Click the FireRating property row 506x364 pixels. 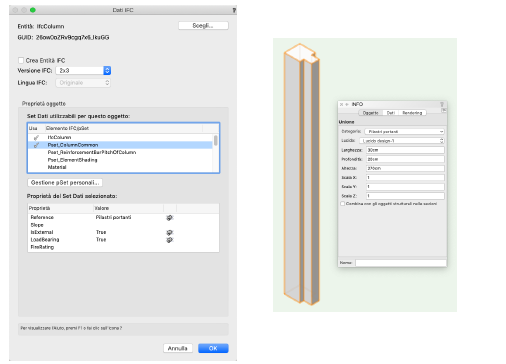[x=123, y=247]
